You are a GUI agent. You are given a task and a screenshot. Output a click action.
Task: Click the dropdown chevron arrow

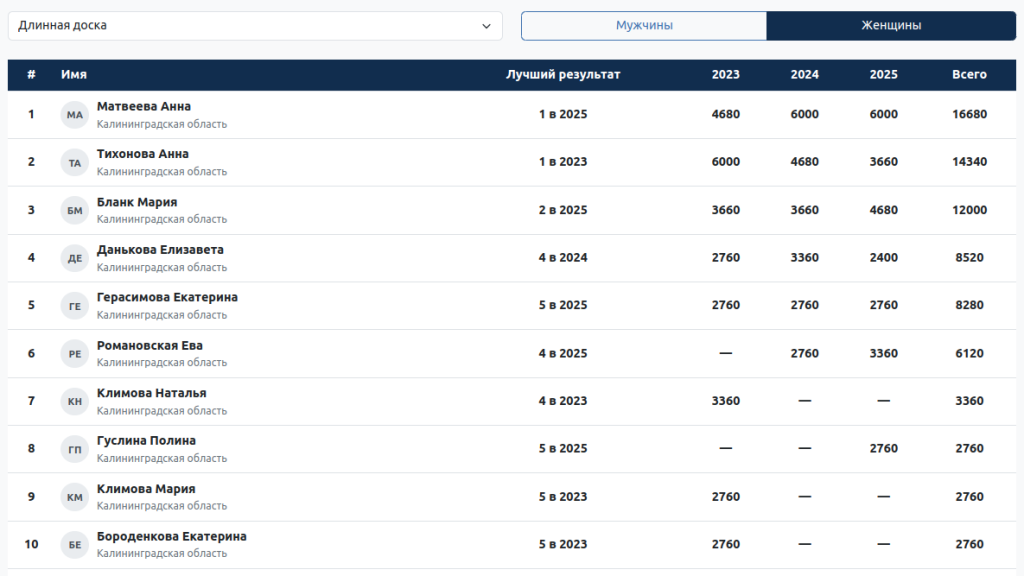(487, 26)
